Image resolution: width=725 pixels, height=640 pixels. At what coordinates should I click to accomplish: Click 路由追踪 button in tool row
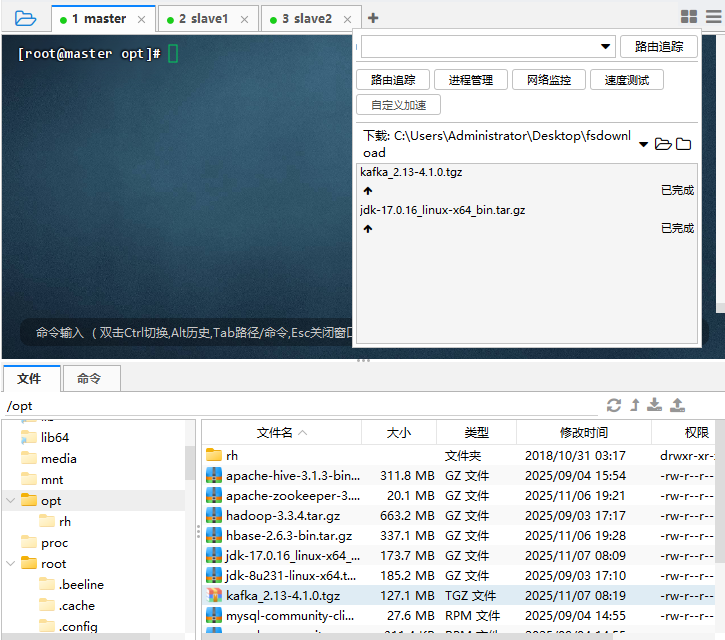pos(393,80)
